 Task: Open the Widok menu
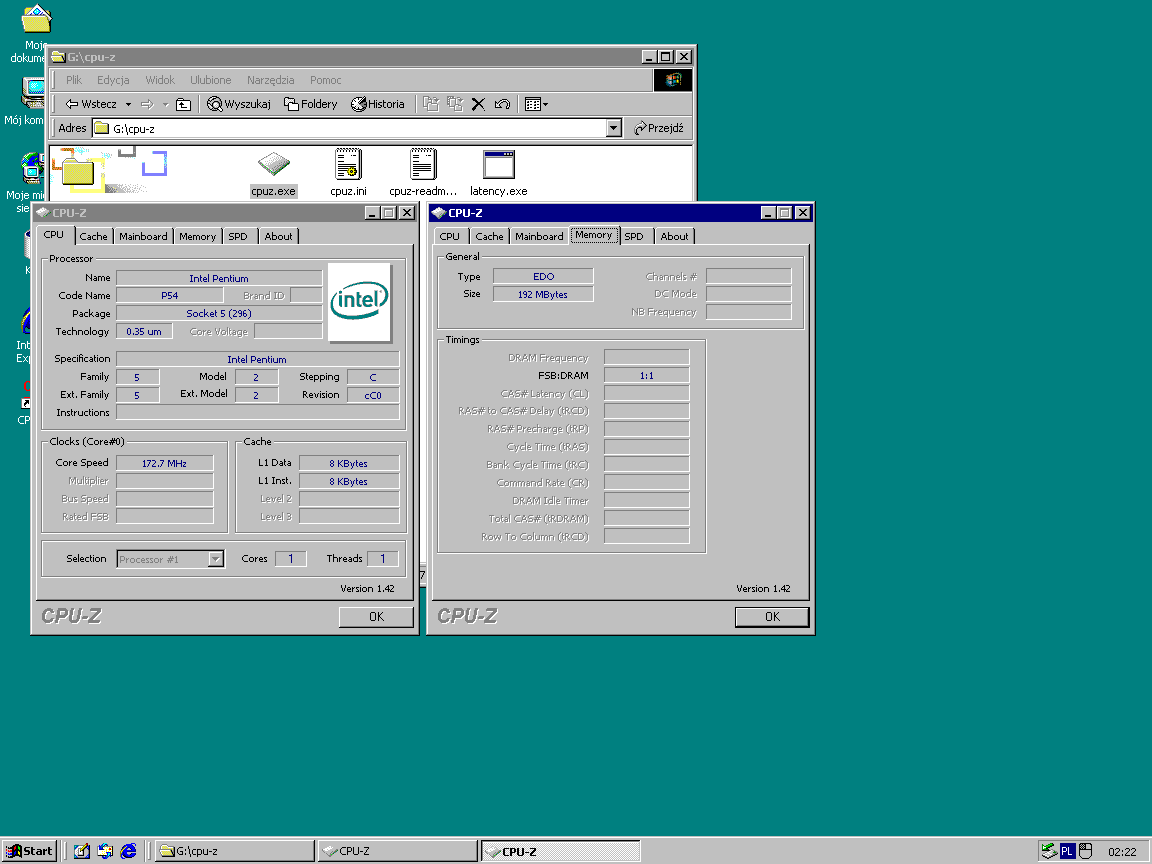pos(160,80)
